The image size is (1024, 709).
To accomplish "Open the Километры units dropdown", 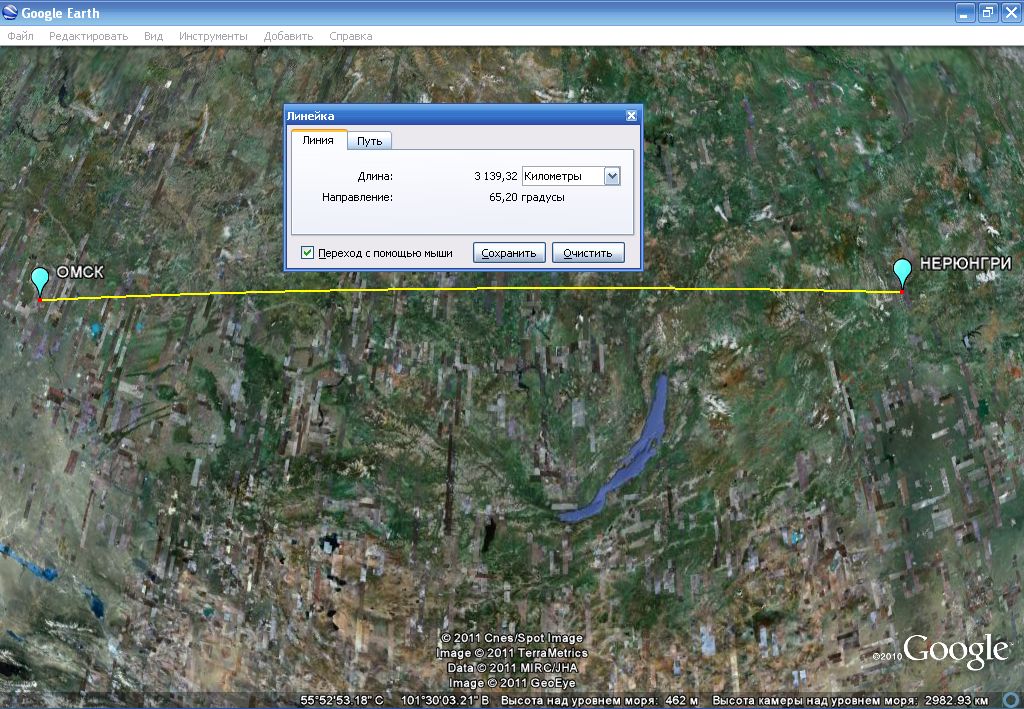I will (612, 176).
